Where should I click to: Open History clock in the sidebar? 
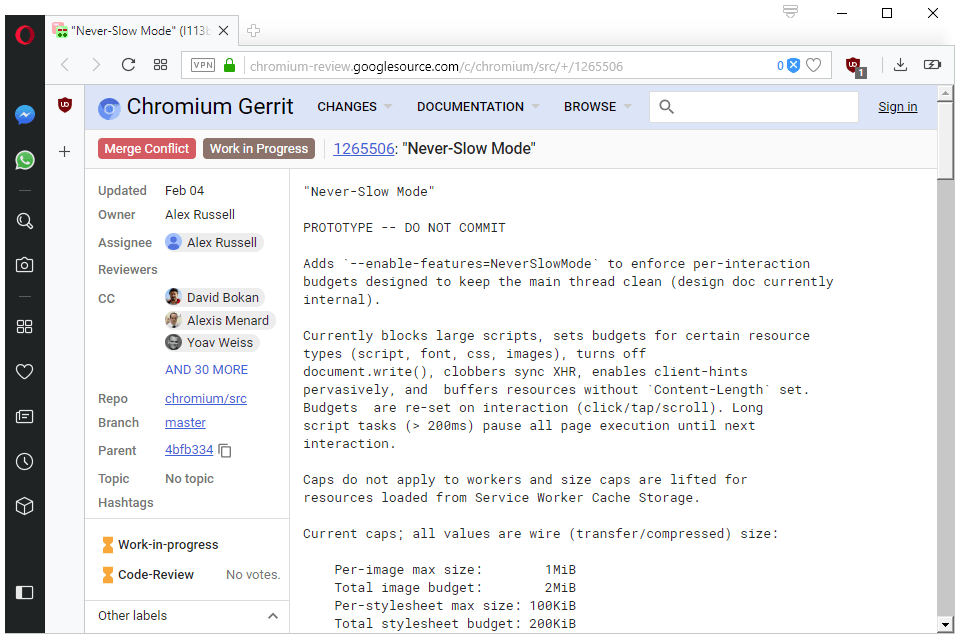tap(24, 461)
